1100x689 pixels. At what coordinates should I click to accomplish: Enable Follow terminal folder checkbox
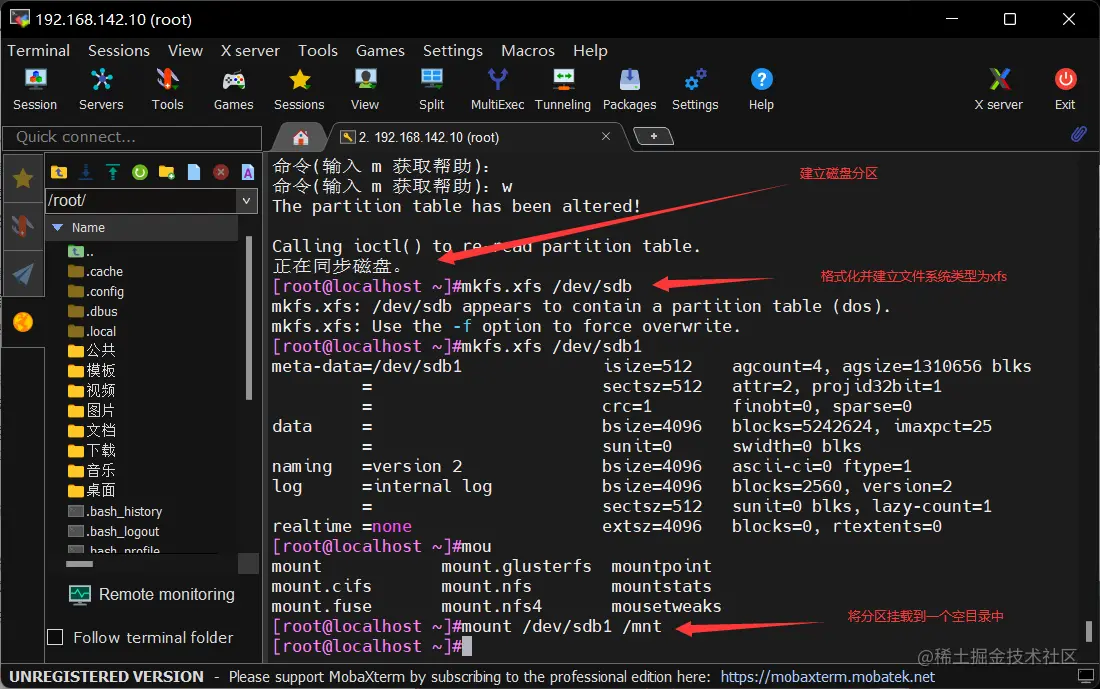[x=55, y=637]
